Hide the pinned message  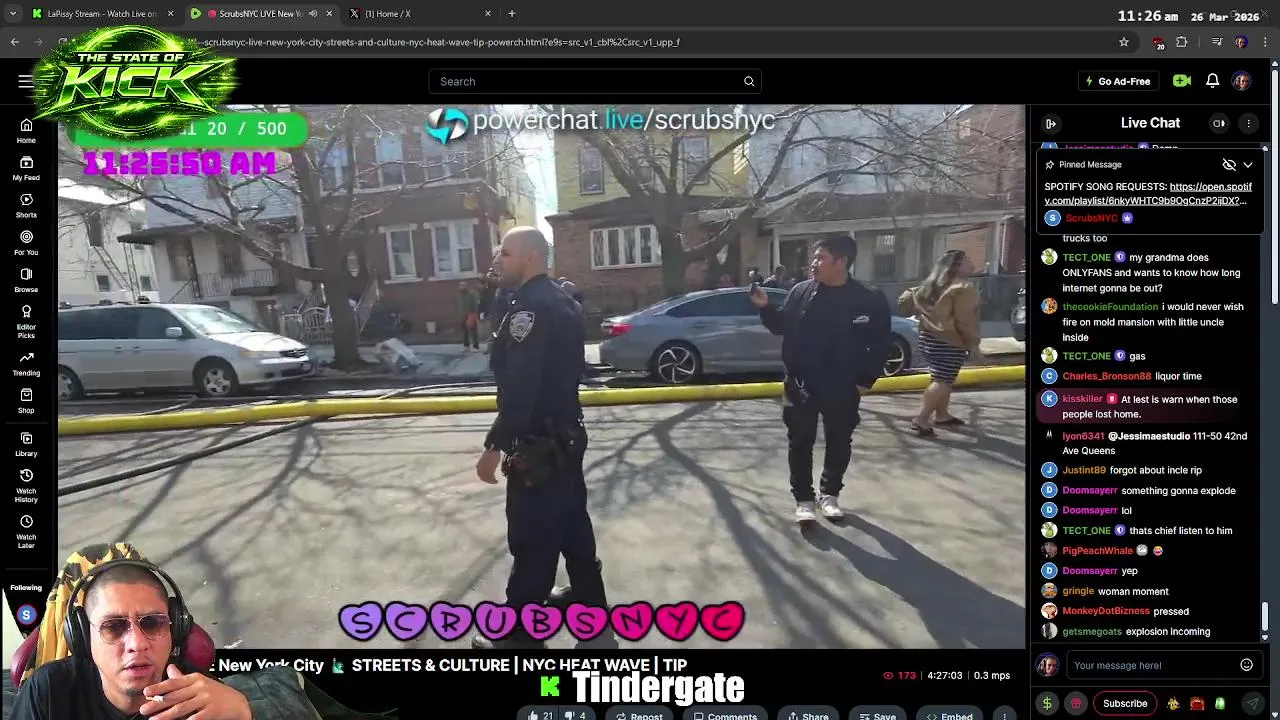[1229, 164]
